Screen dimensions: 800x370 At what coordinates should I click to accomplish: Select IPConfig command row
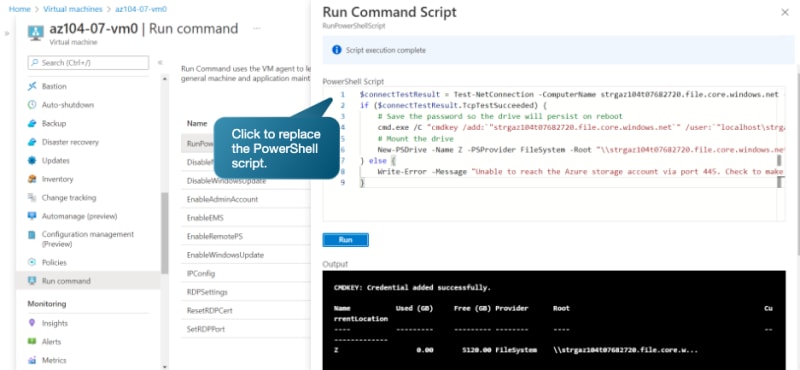(246, 274)
